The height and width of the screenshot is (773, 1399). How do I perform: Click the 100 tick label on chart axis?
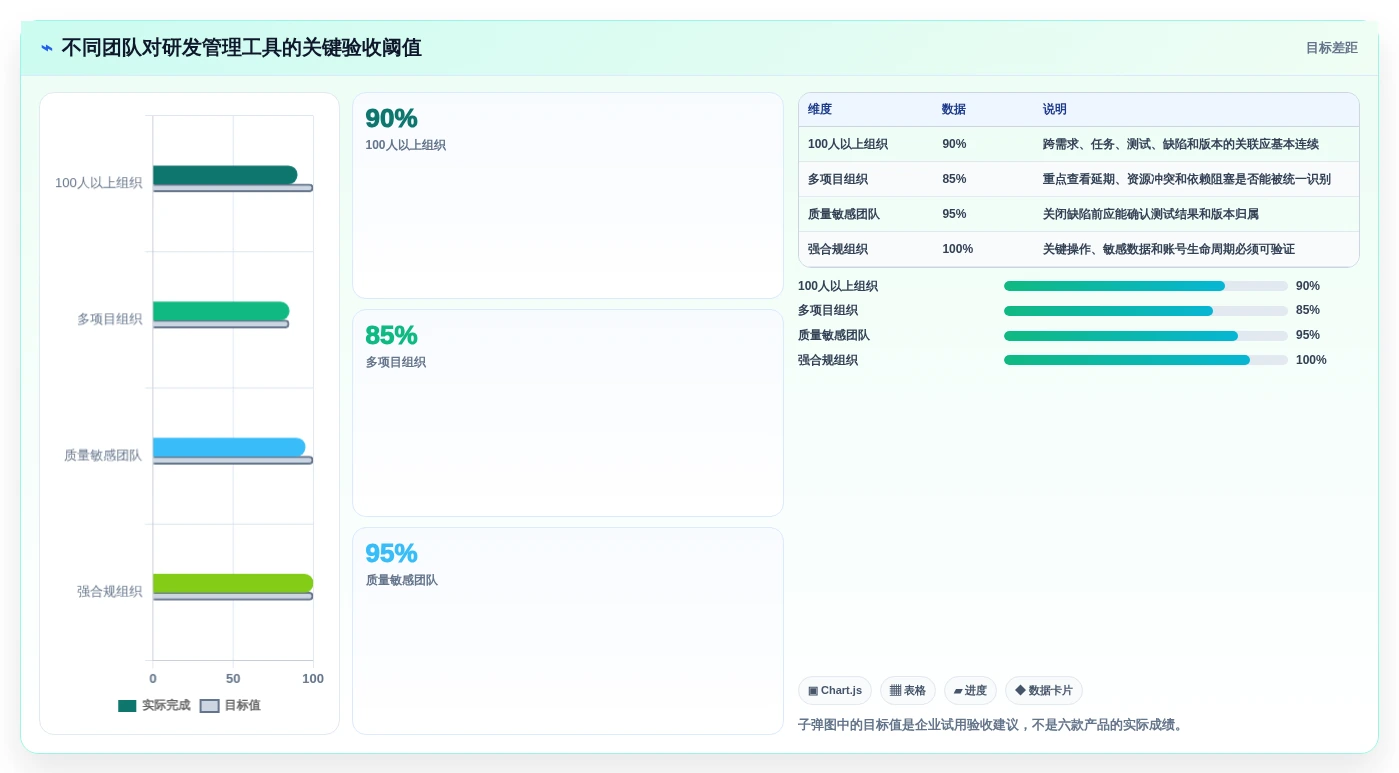[x=313, y=679]
